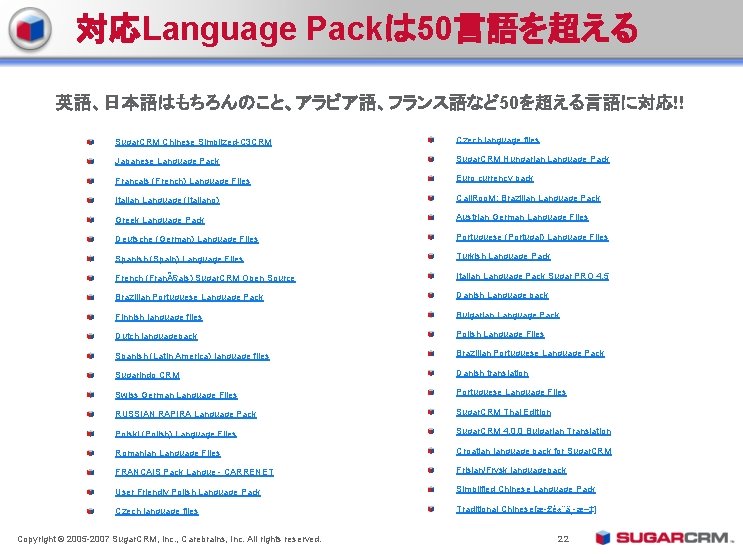Viewport: 743px width, 554px height.
Task: Follow SugarCRM 4.0.0 Bulgarian Translation link
Action: point(534,431)
